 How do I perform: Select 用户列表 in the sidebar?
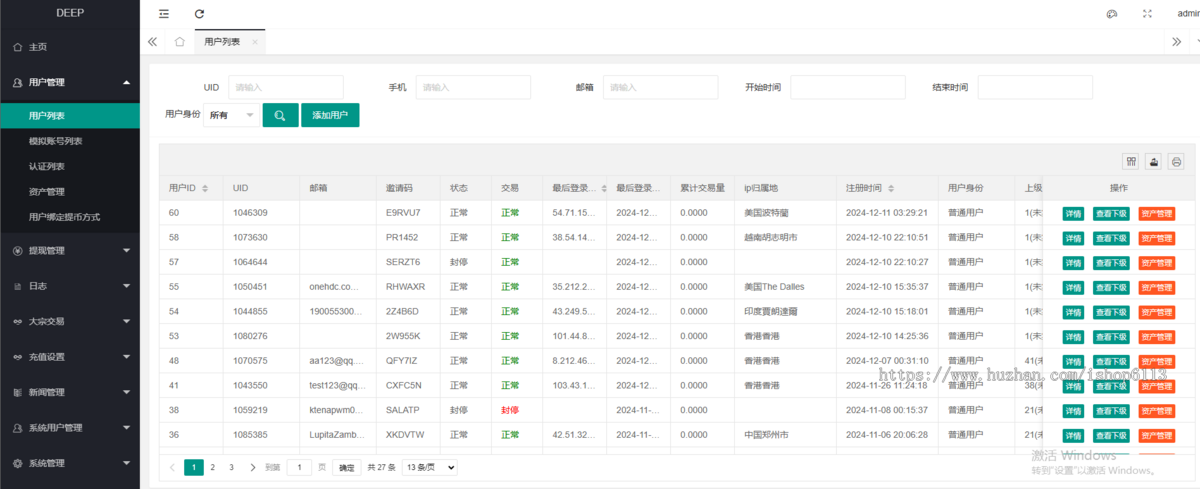tap(70, 116)
